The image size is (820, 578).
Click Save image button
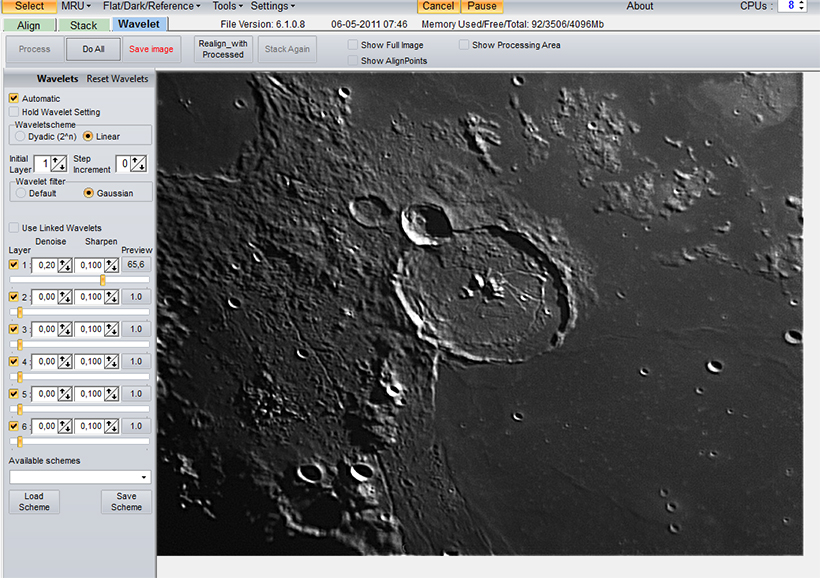point(151,49)
